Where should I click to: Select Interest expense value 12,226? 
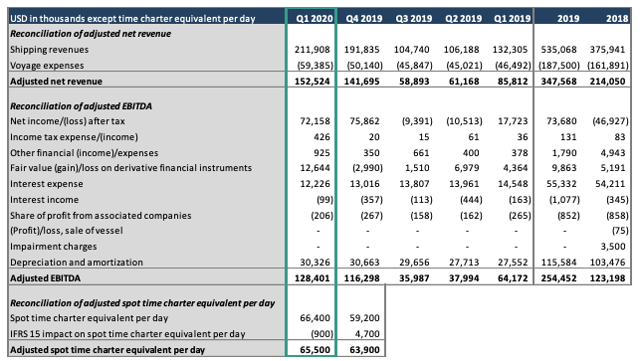click(x=315, y=184)
